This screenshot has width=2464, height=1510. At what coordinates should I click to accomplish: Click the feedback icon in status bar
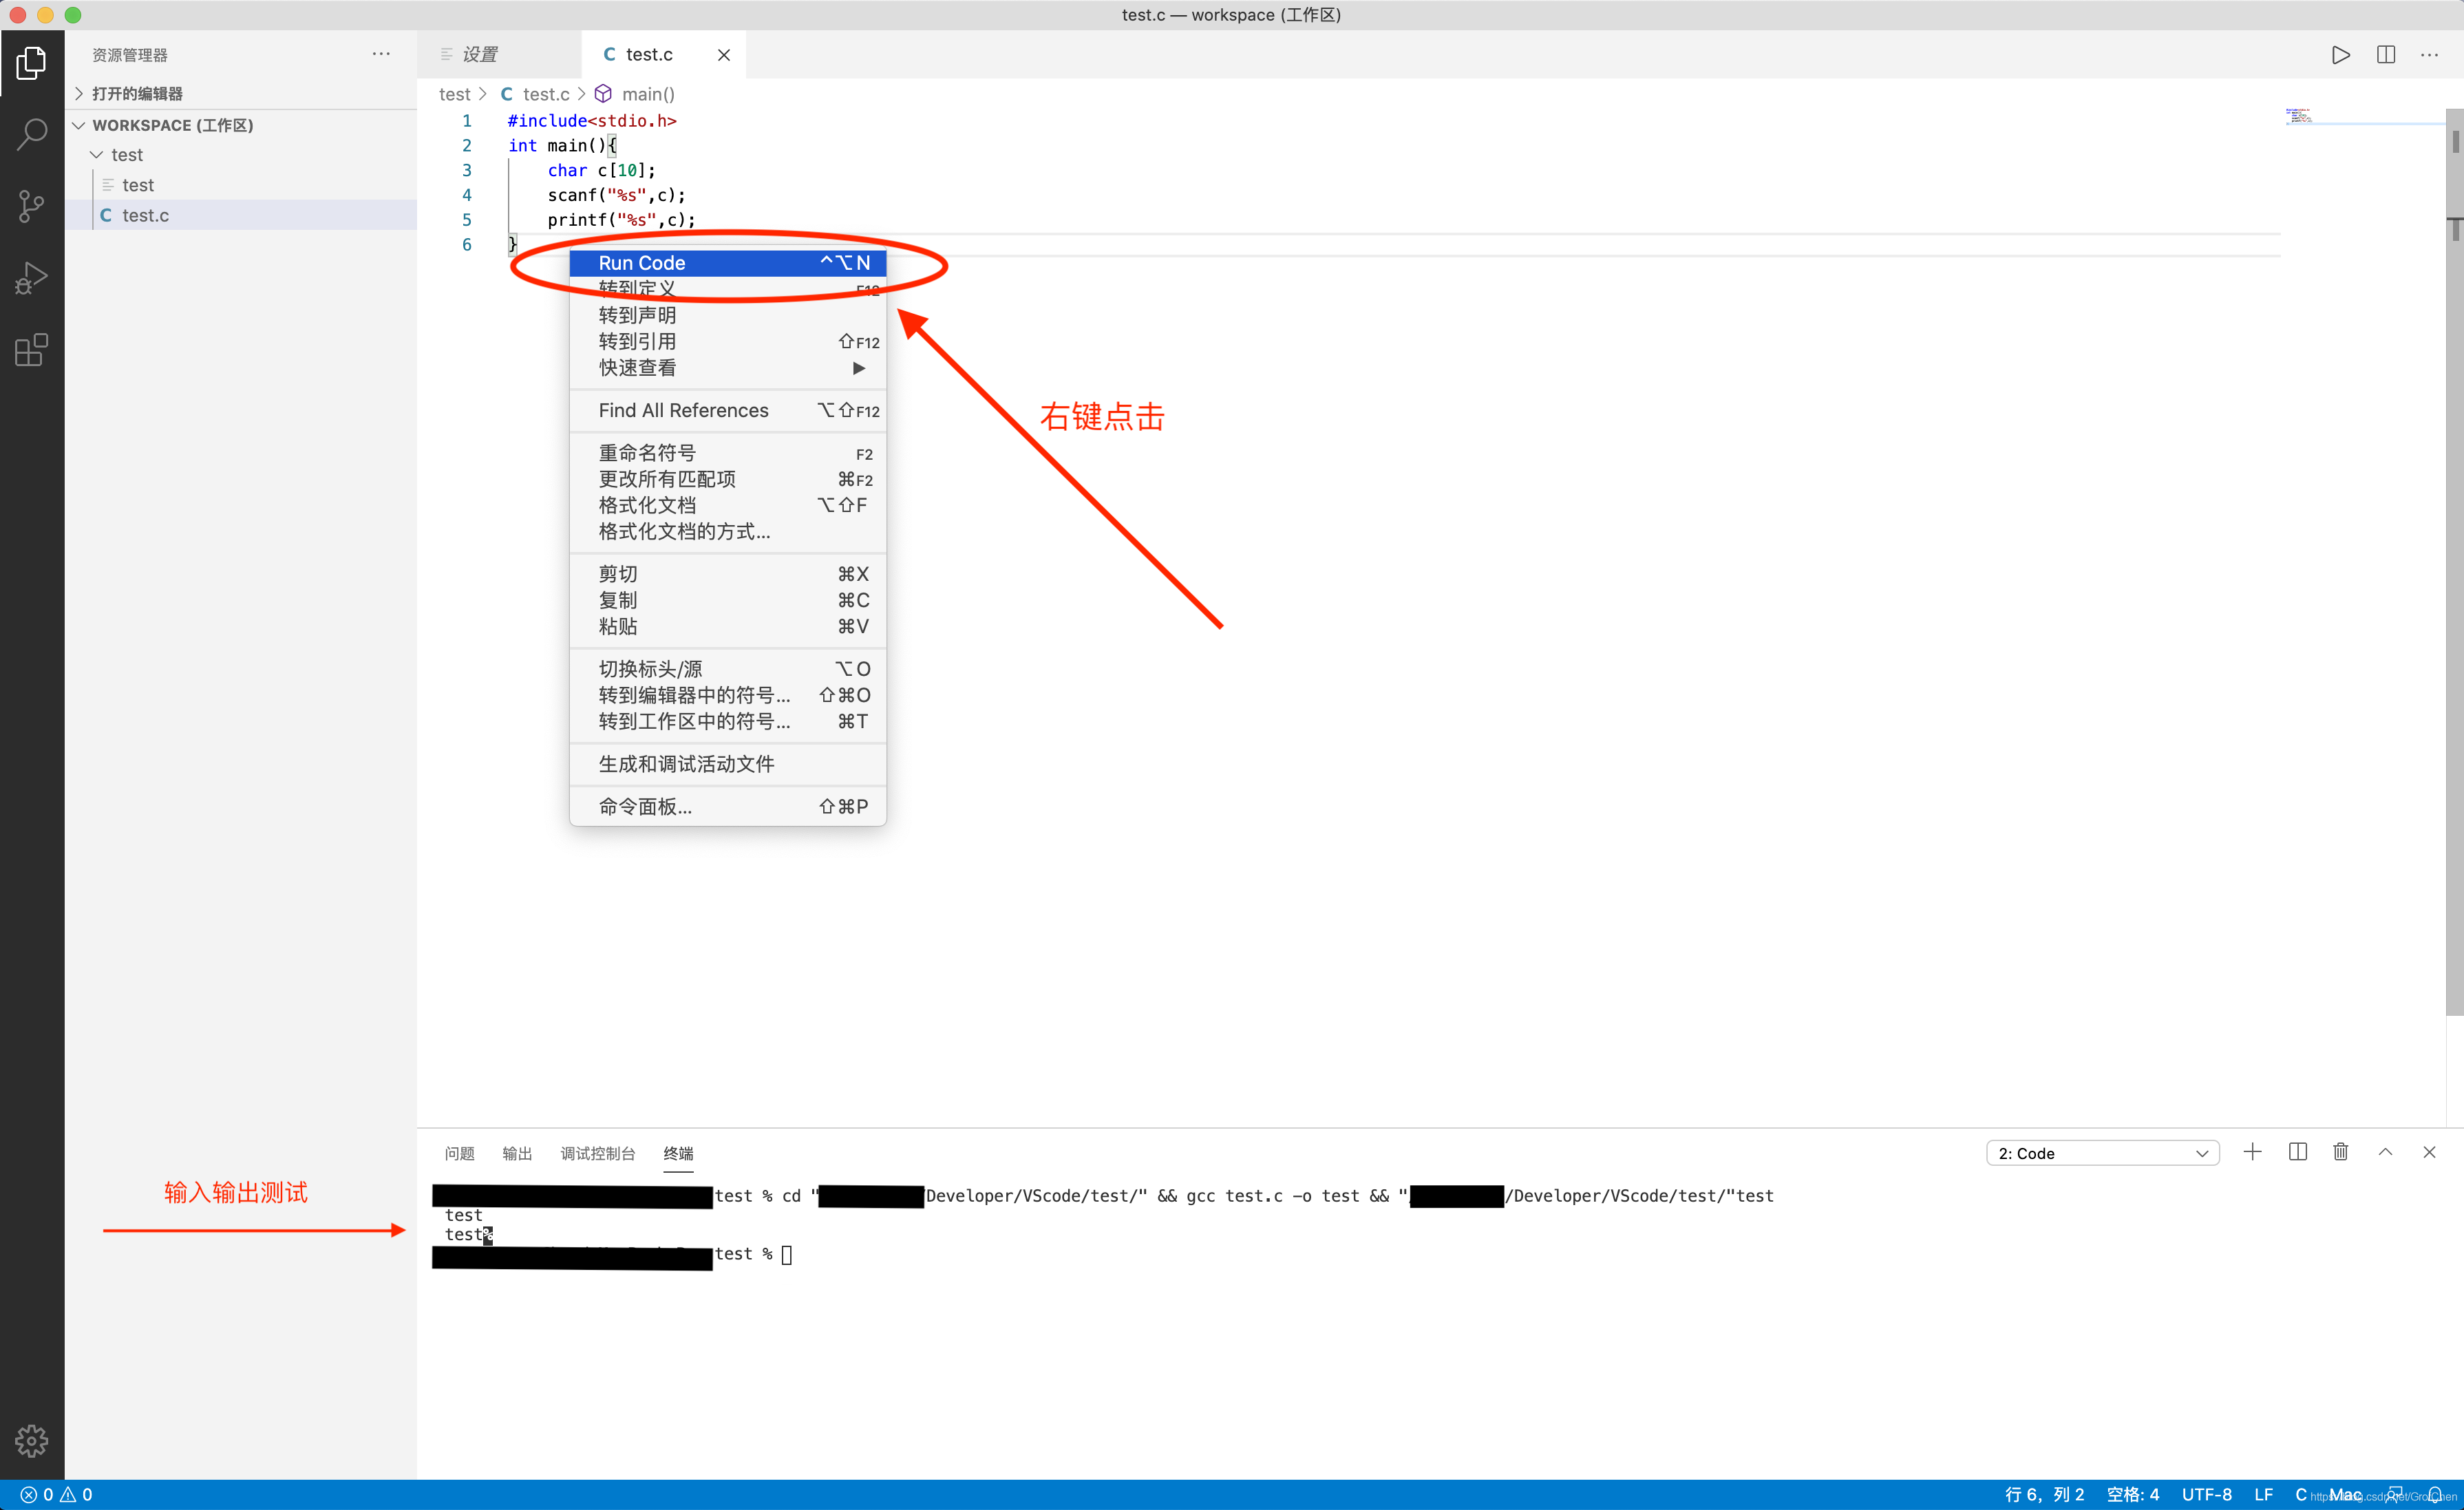coord(2395,1495)
